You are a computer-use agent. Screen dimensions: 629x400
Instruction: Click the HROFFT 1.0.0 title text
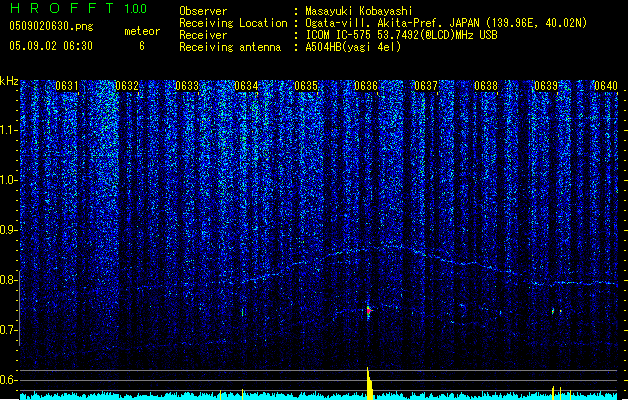[79, 8]
